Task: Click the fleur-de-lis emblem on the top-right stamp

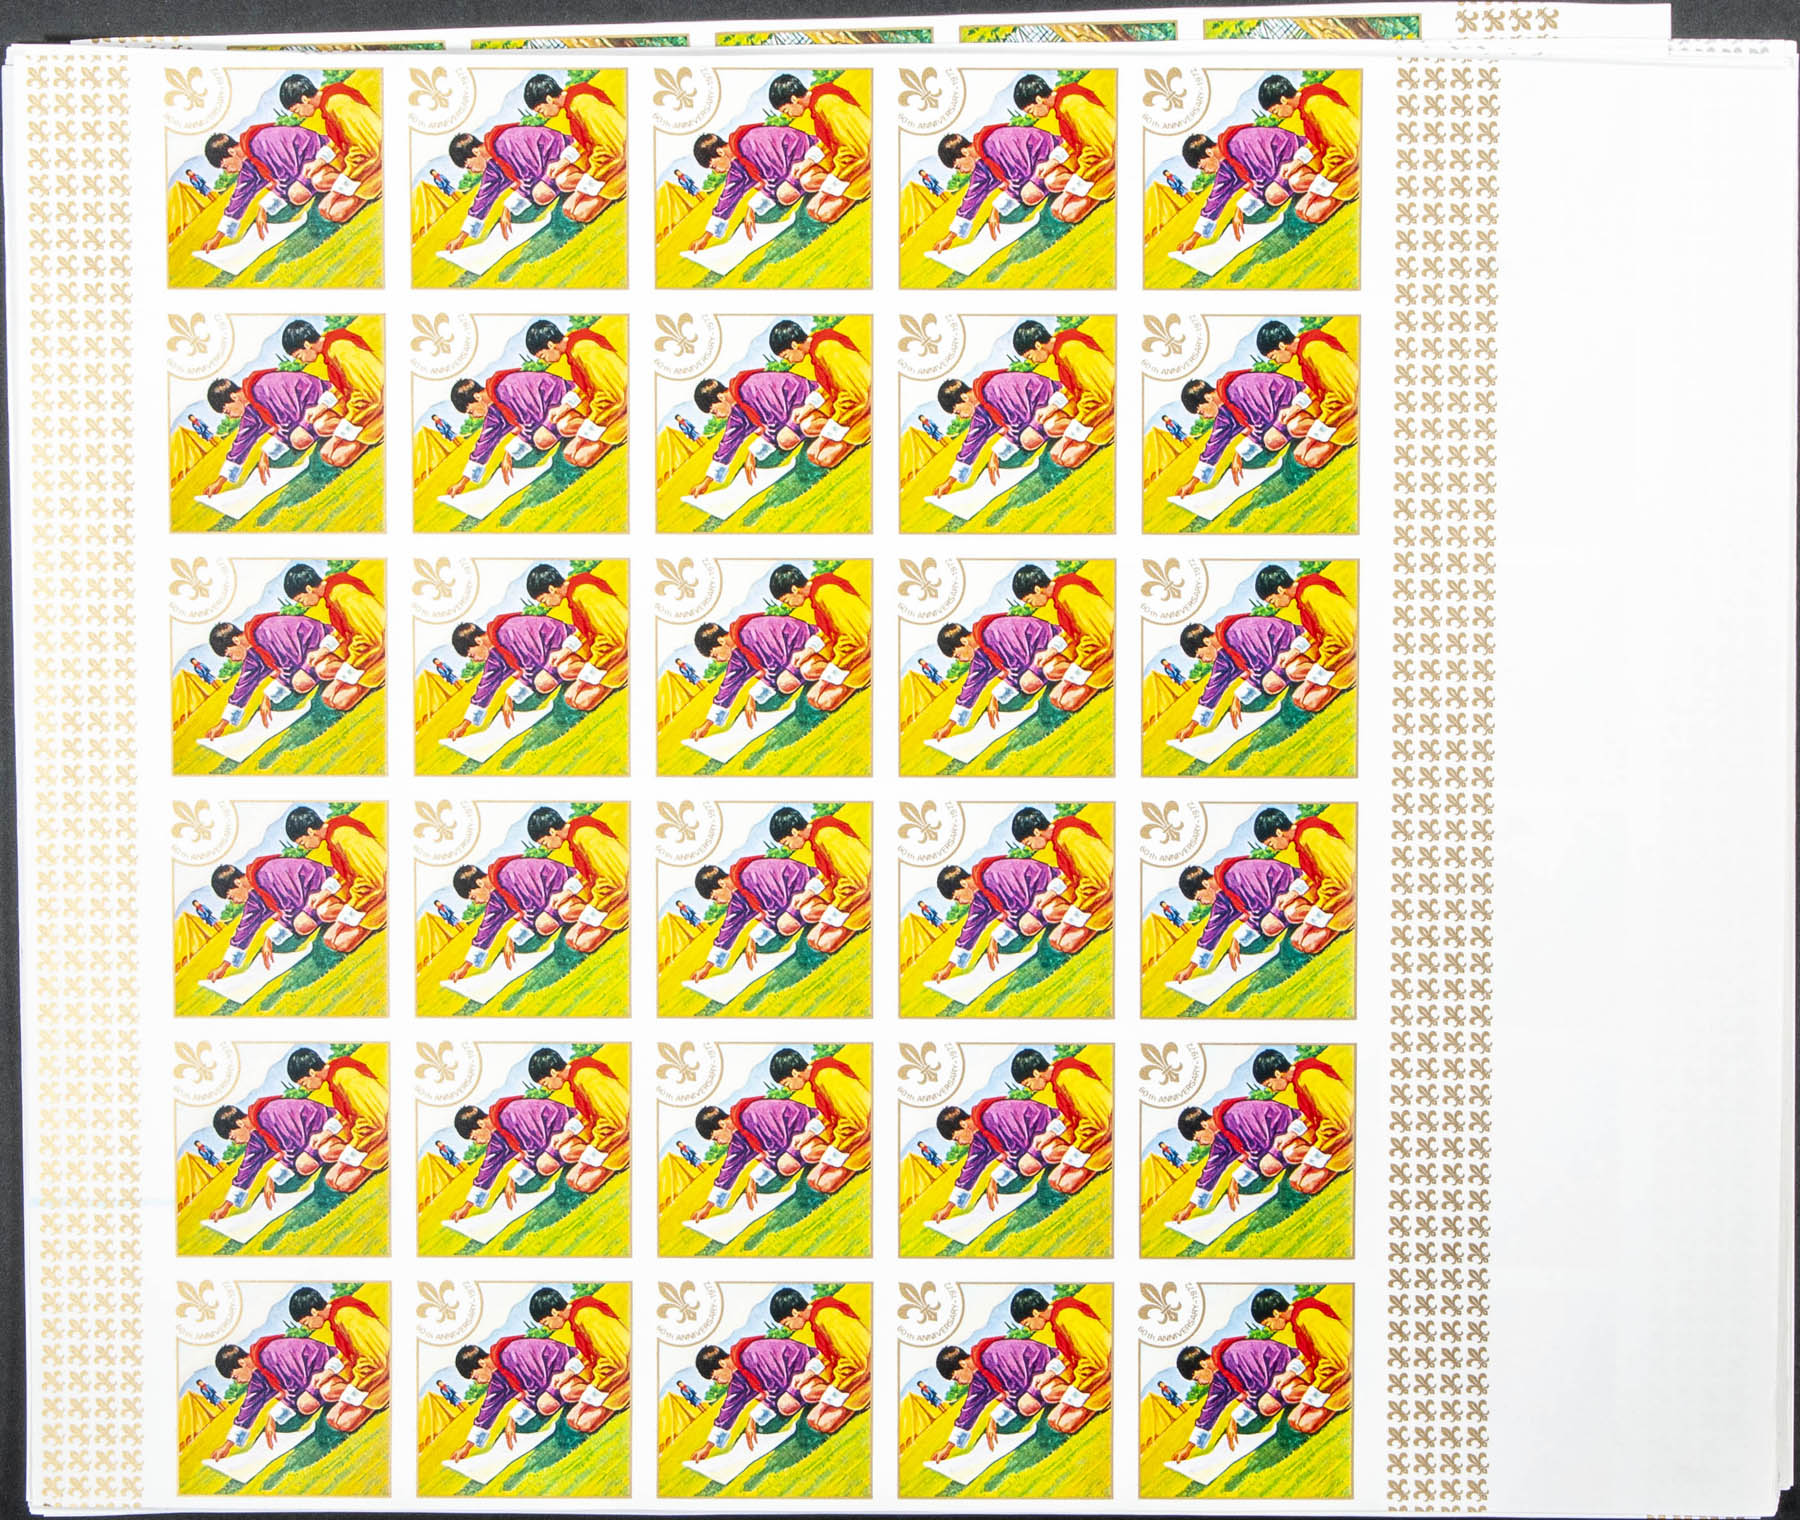Action: (1163, 93)
